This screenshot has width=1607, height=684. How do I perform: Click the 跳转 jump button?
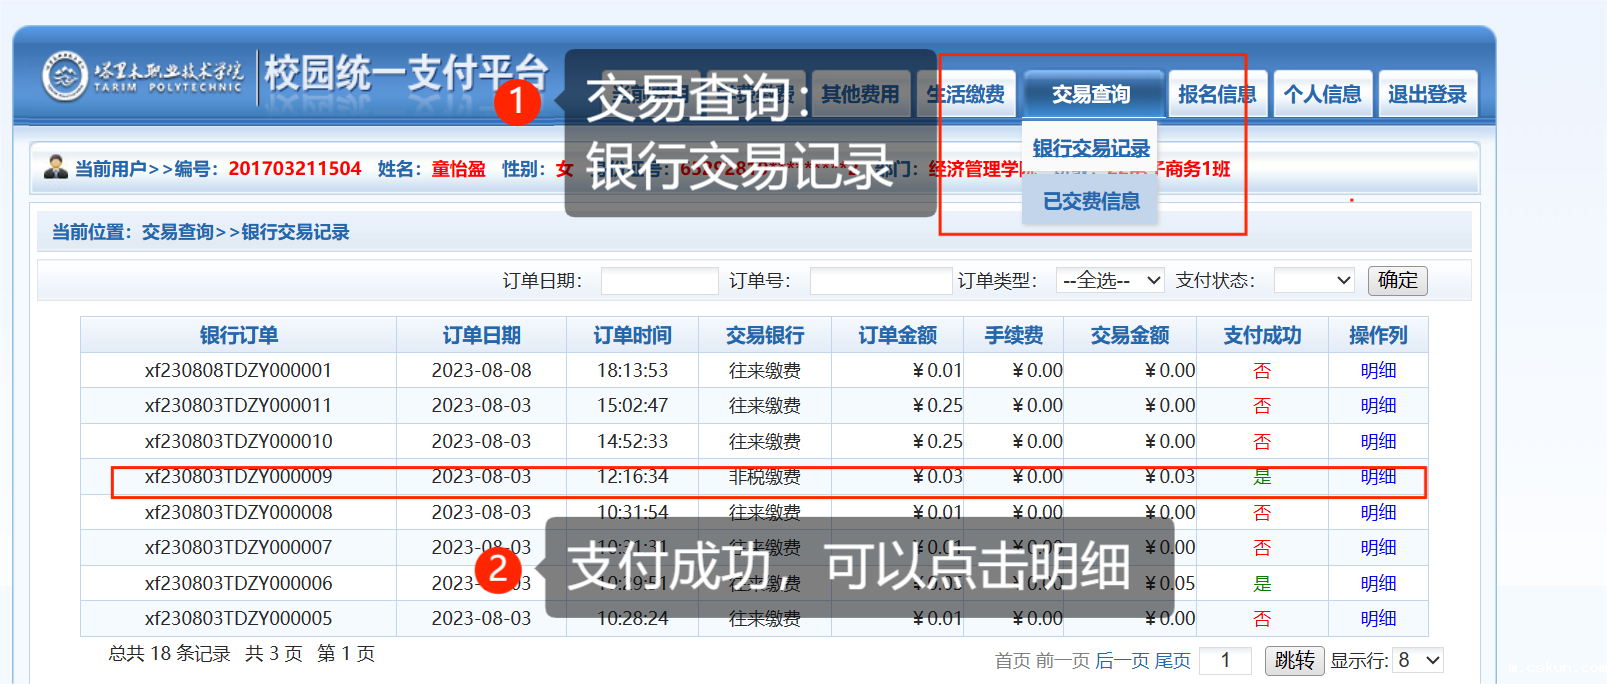pos(1295,661)
